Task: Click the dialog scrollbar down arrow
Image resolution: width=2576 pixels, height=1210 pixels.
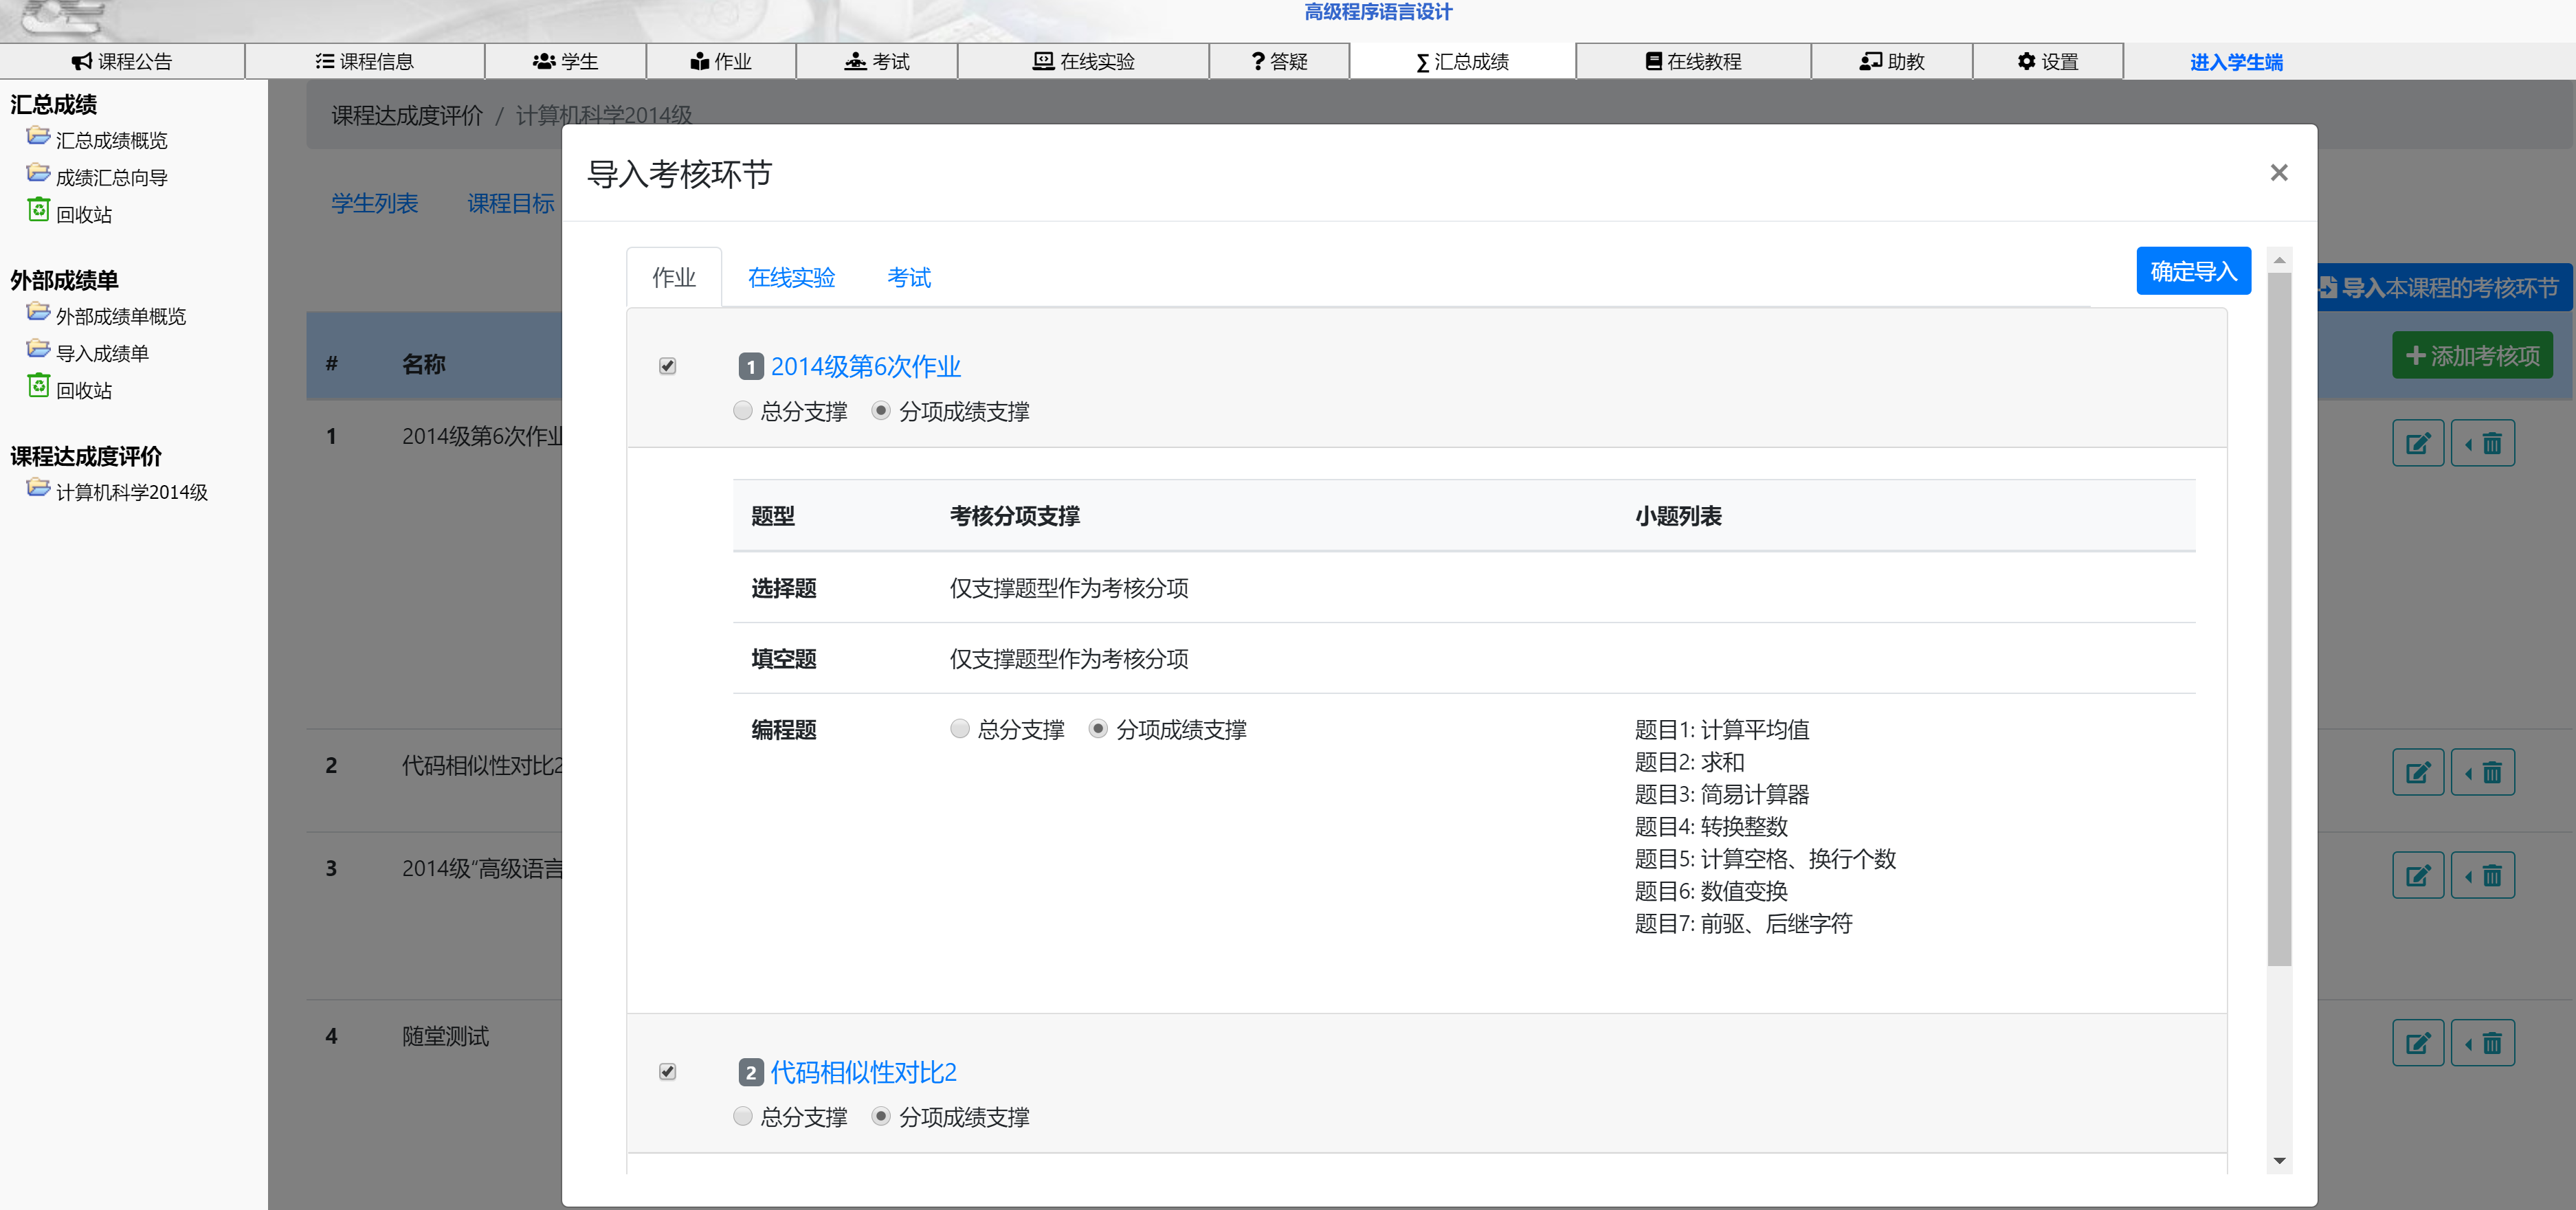Action: (2279, 1161)
